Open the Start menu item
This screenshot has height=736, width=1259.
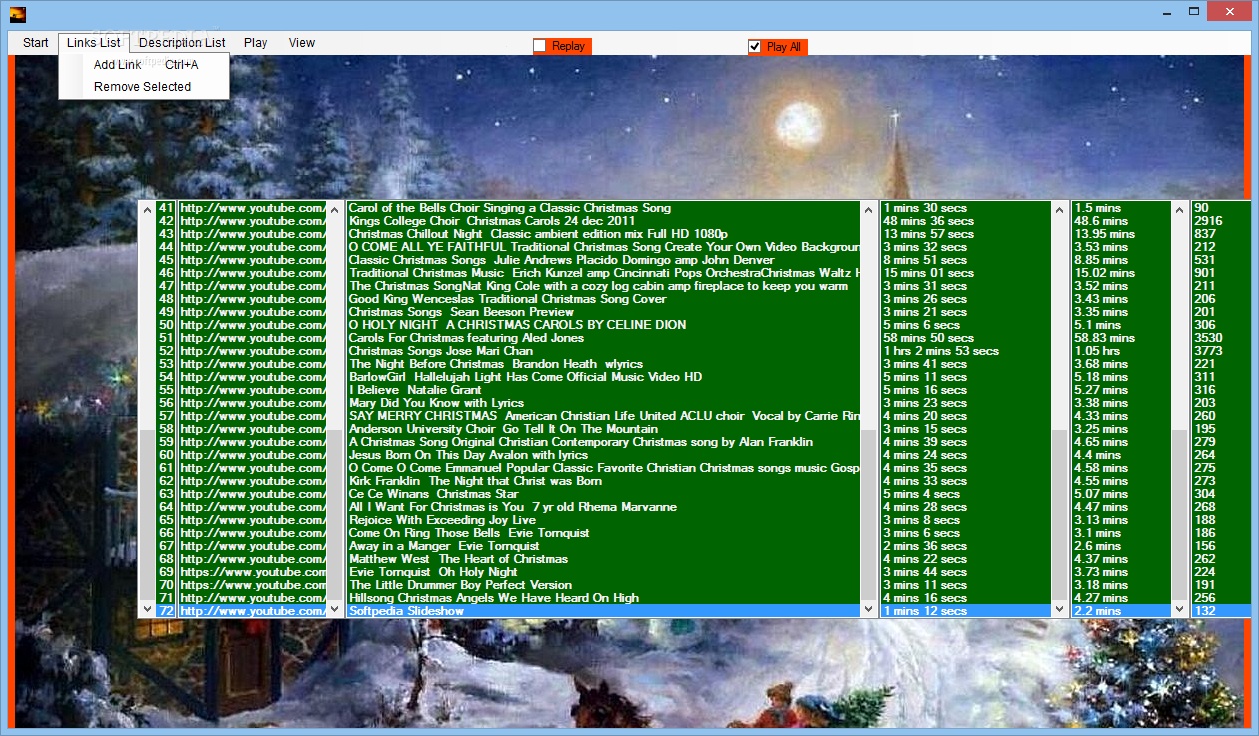36,43
